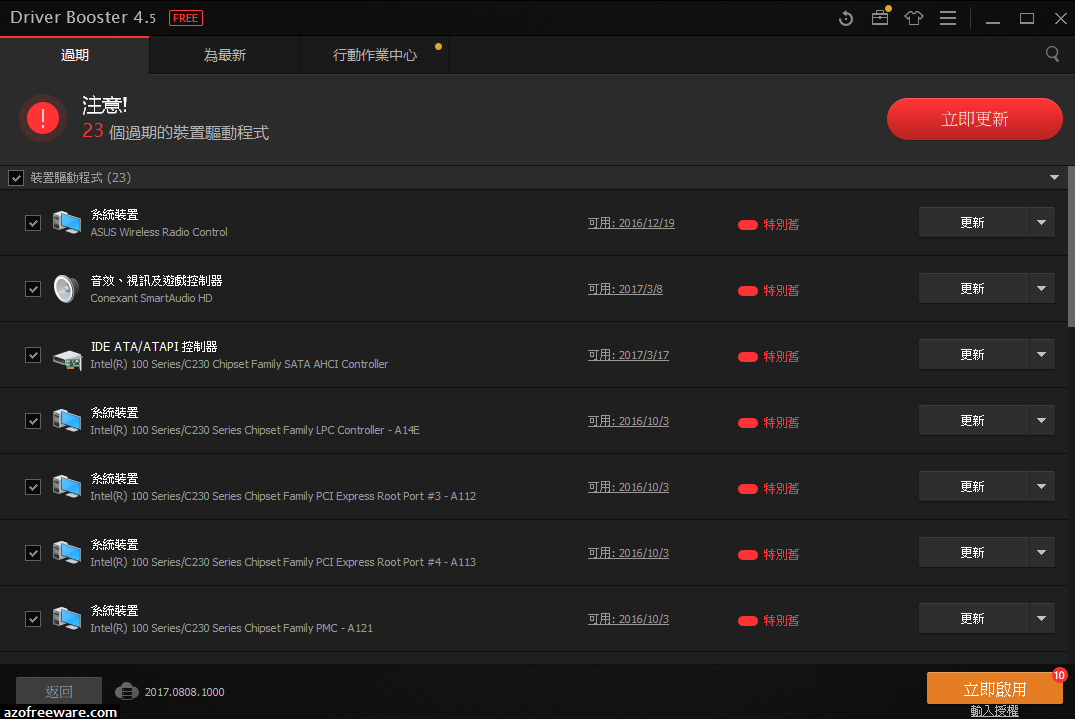
Task: Open update dropdown for ASUS Wireless Radio Control
Action: pos(1041,223)
